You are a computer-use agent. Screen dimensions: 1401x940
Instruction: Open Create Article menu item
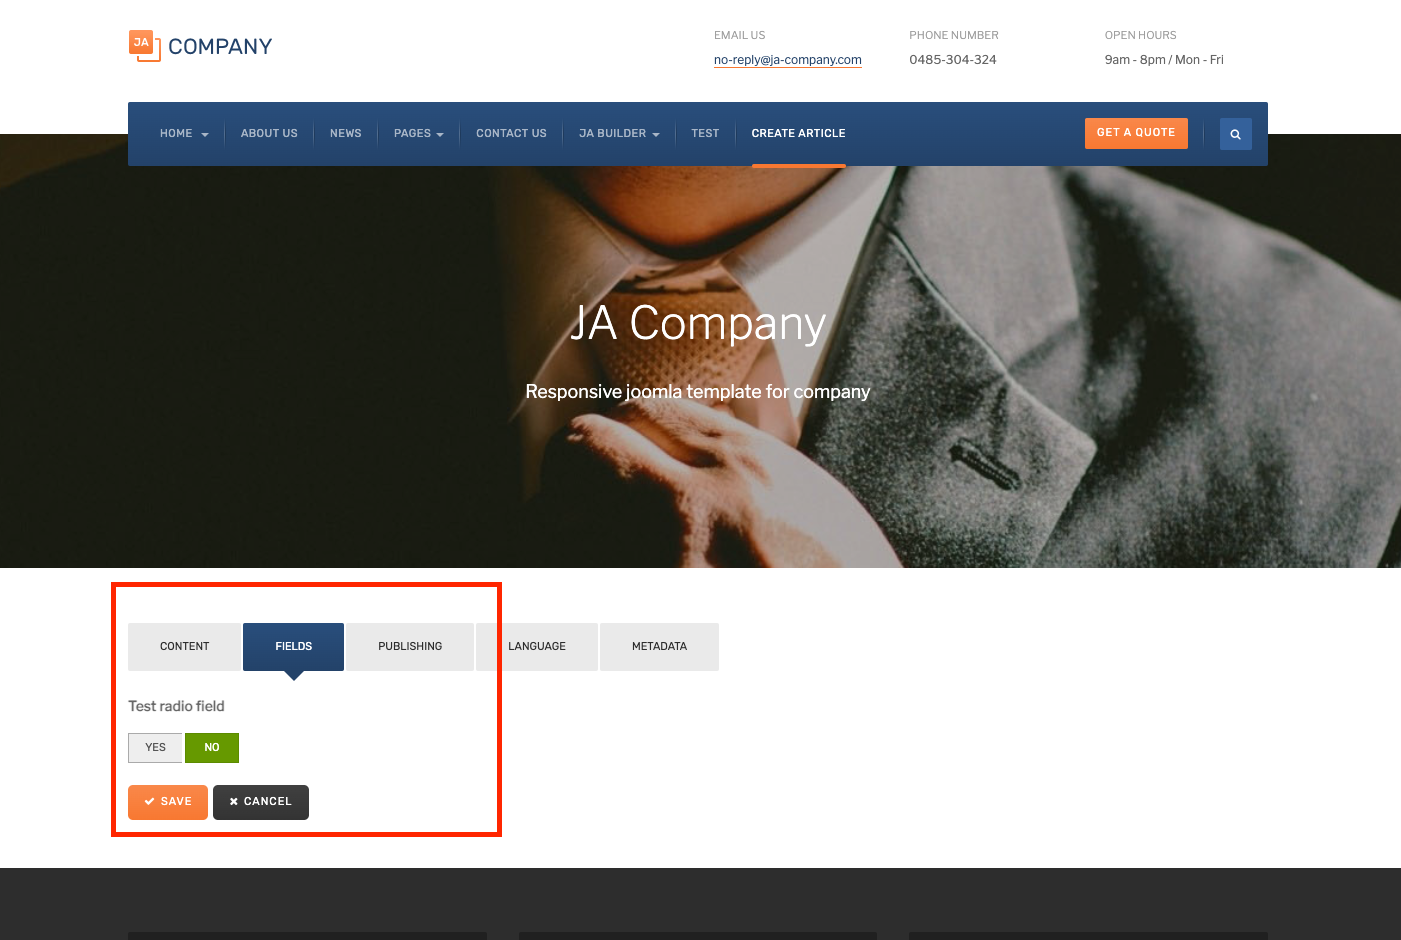coord(798,134)
